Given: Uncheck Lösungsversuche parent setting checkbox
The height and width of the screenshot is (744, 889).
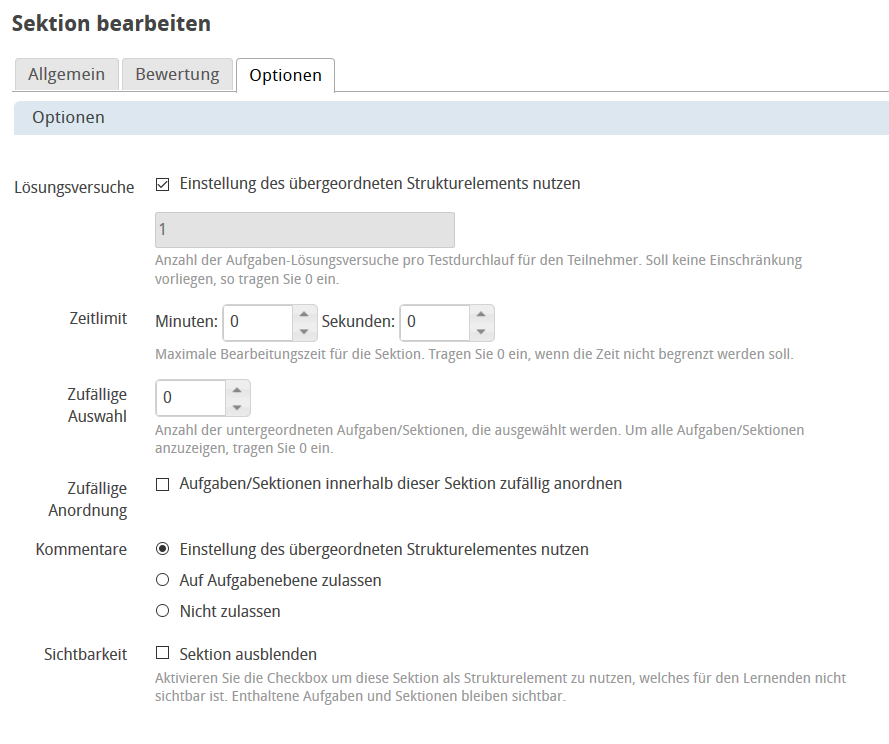Looking at the screenshot, I should (x=163, y=184).
